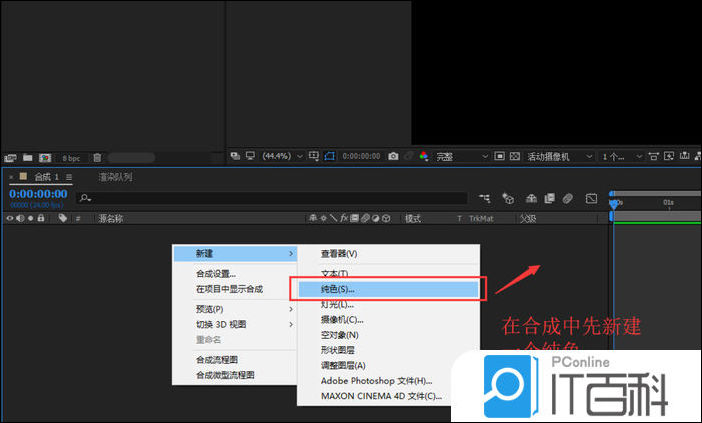Click the new folder icon in project panel
Viewport: 702px width, 423px height.
28,158
